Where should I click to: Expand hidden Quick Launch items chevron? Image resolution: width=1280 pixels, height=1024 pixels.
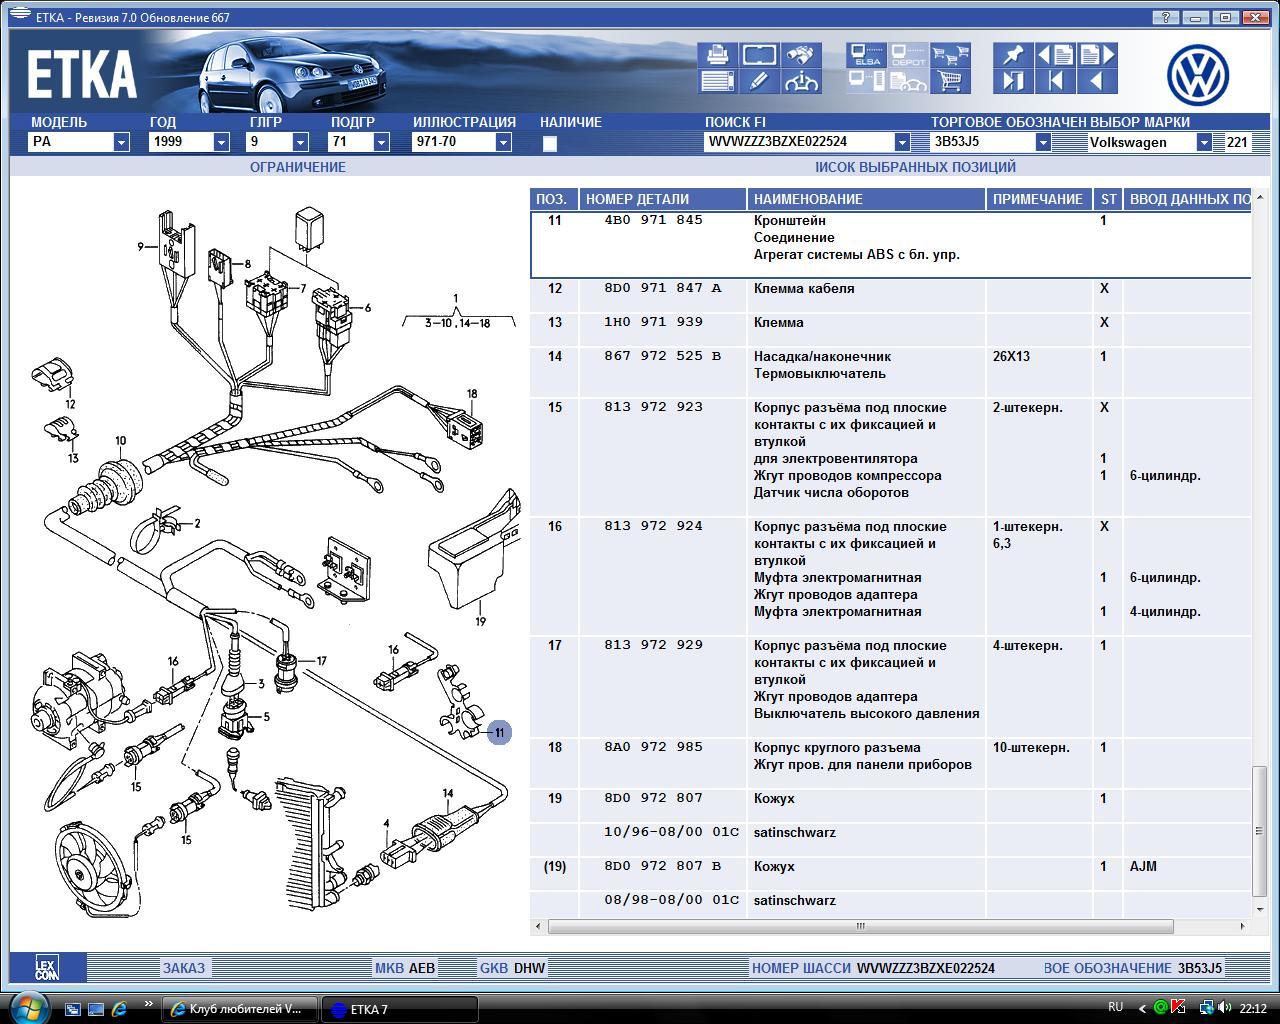(x=149, y=1004)
